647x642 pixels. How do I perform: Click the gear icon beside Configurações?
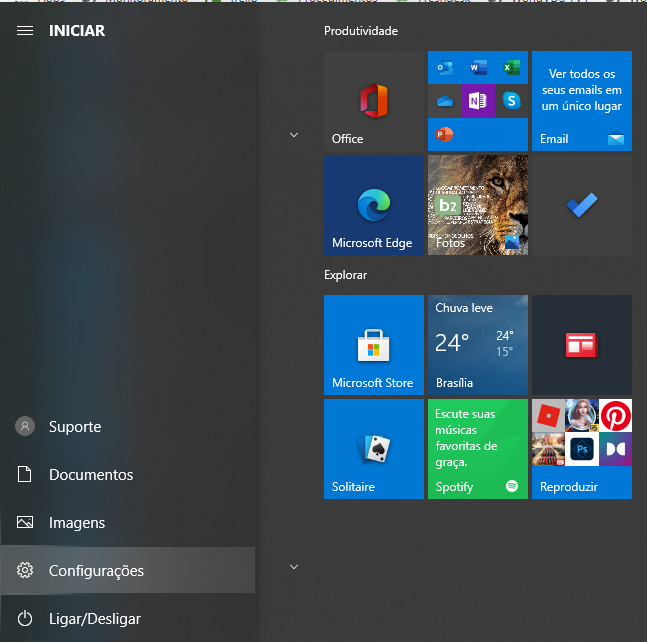tap(25, 570)
